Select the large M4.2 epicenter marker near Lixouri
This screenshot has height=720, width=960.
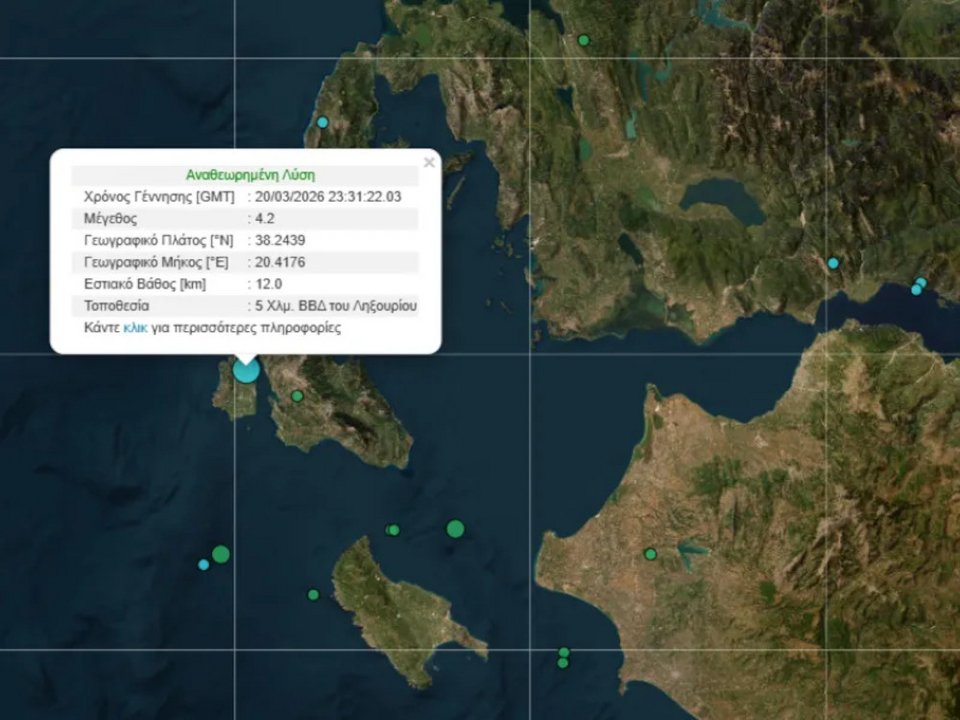(x=245, y=370)
